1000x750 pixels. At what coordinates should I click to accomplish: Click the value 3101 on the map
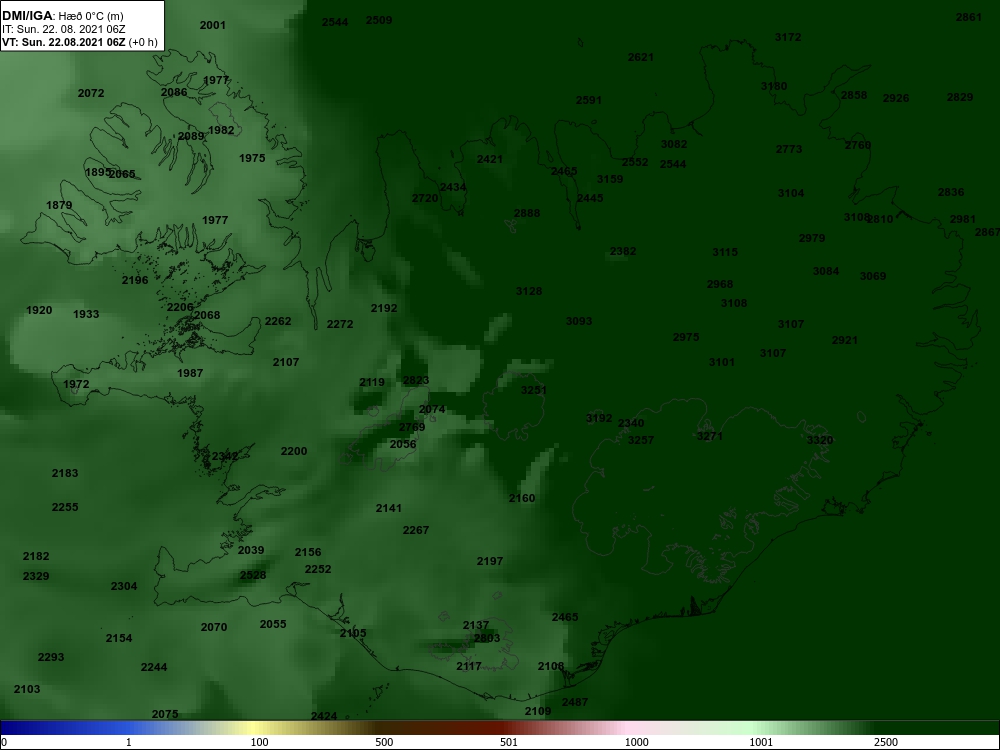pos(722,362)
